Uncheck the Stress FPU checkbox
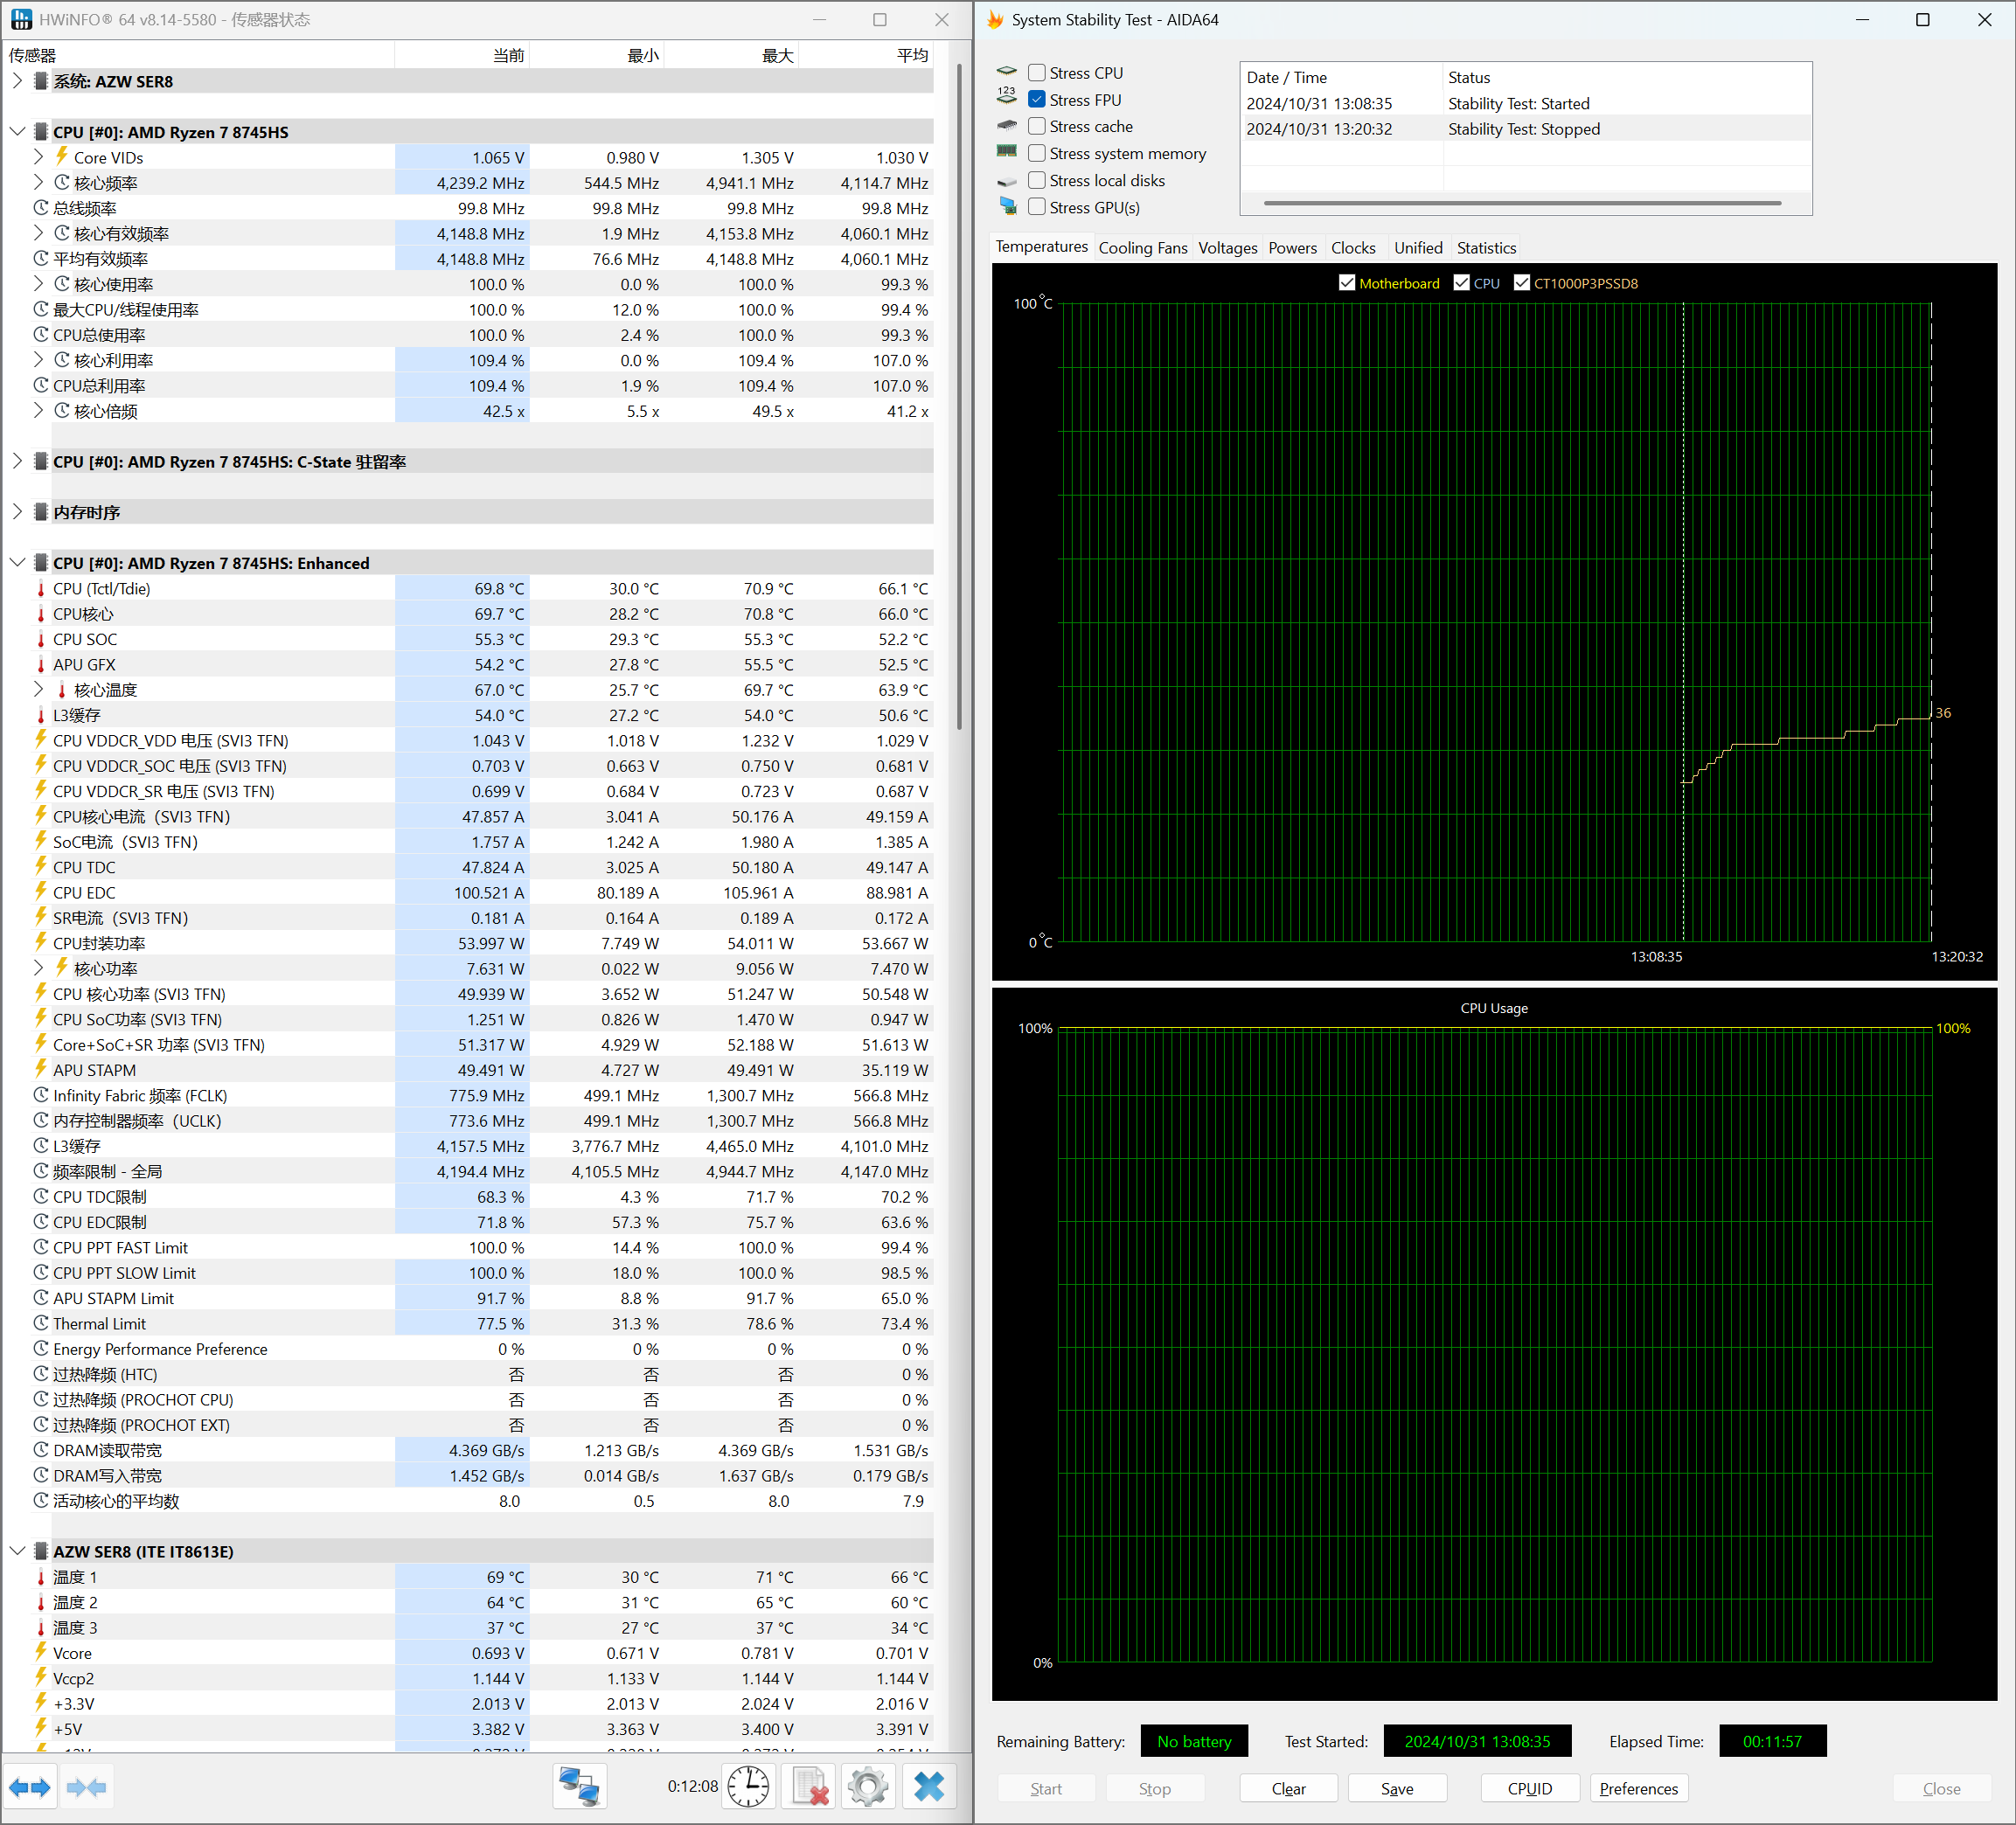The image size is (2016, 1825). (x=1037, y=100)
